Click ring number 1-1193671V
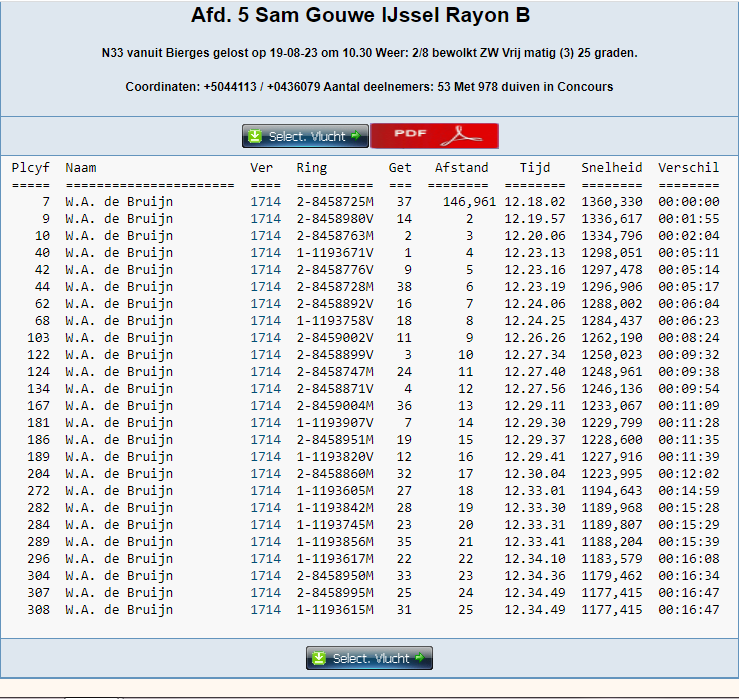 point(335,253)
